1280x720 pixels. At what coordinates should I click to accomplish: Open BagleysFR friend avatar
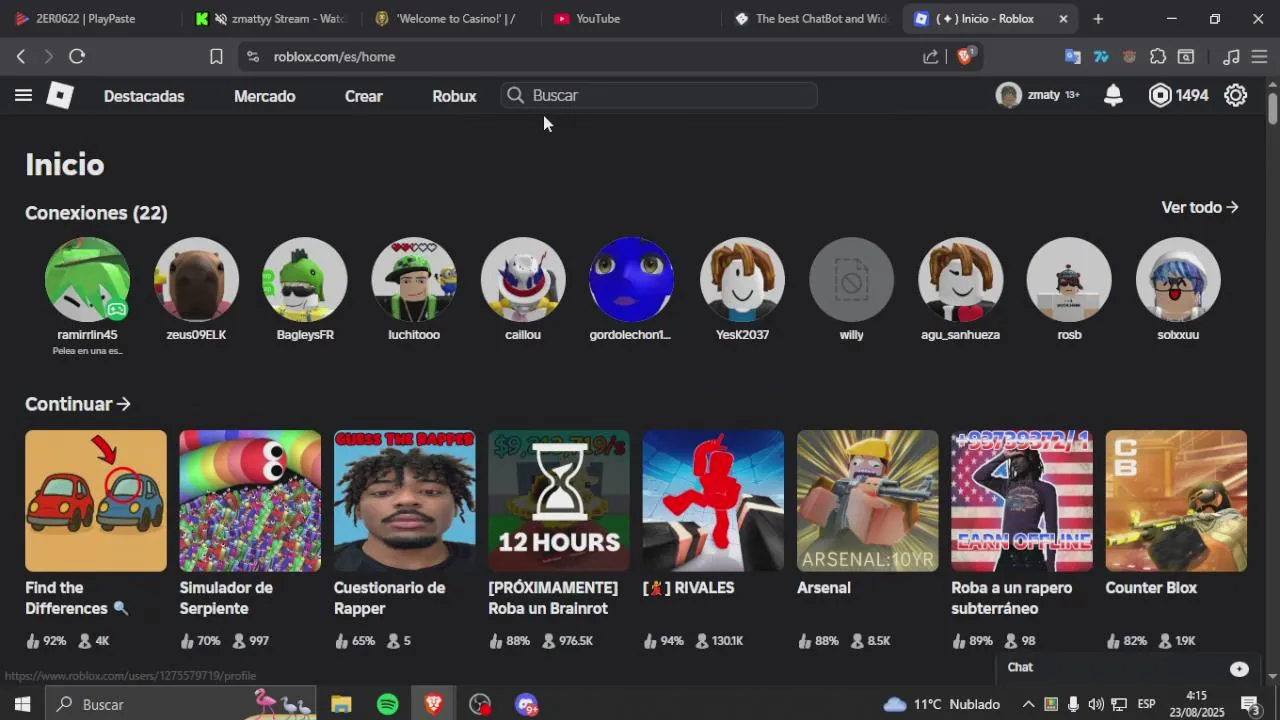tap(305, 280)
